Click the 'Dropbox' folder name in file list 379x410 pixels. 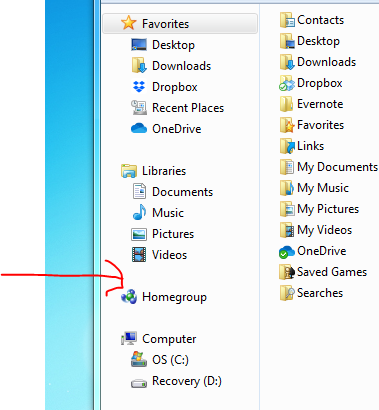pos(320,83)
